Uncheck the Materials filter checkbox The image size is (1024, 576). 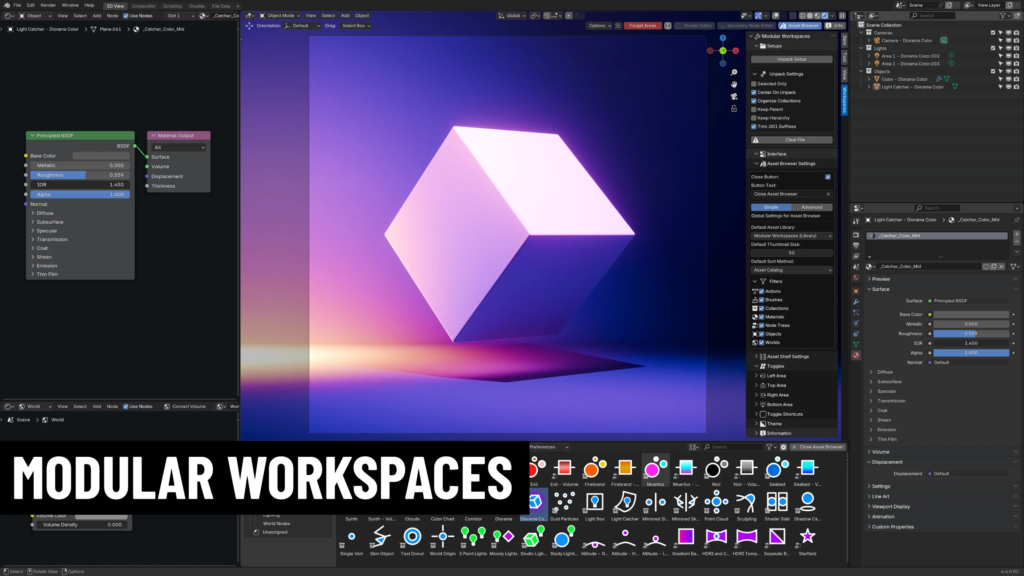(761, 317)
